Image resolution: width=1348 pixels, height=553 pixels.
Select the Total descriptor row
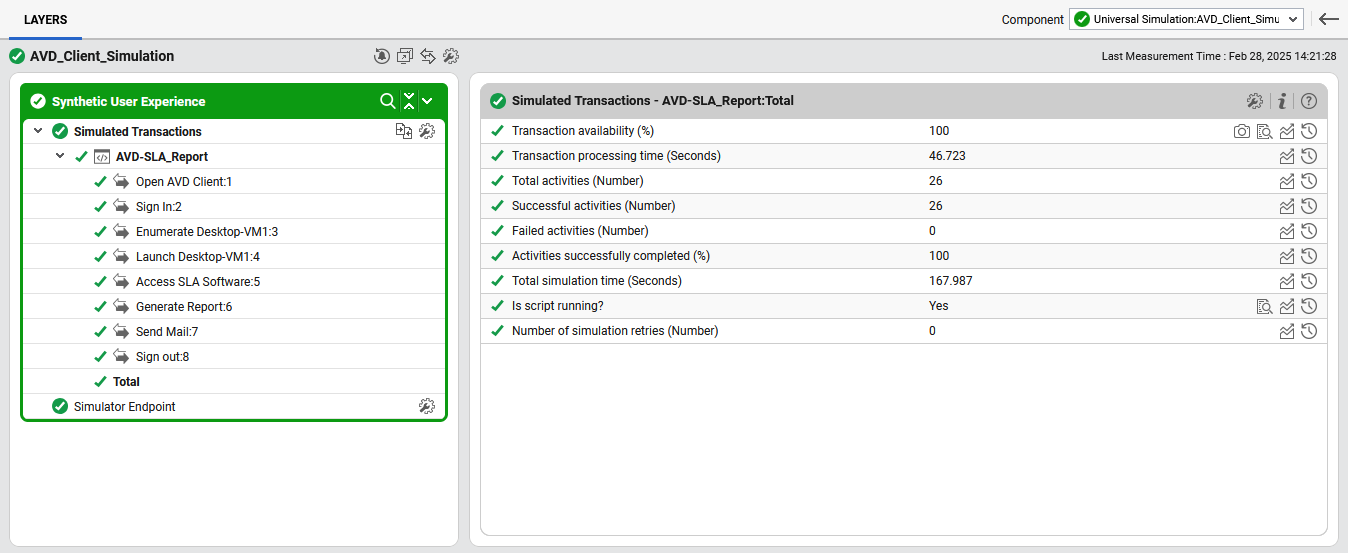tap(126, 381)
